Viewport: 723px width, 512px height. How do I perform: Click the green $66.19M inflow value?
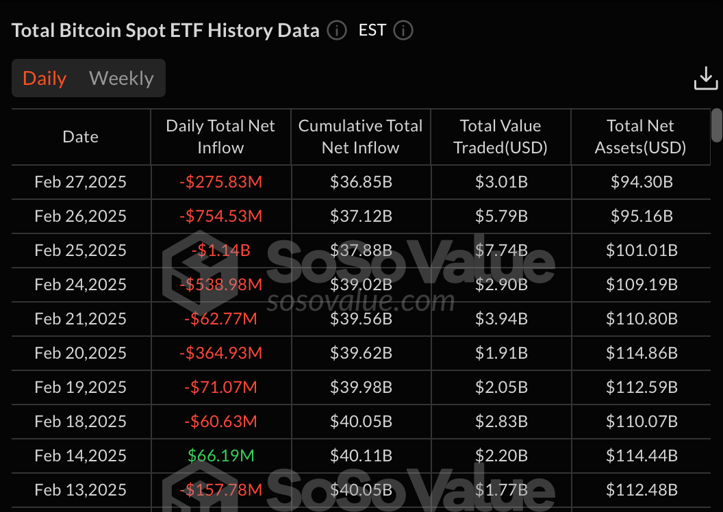tap(220, 455)
